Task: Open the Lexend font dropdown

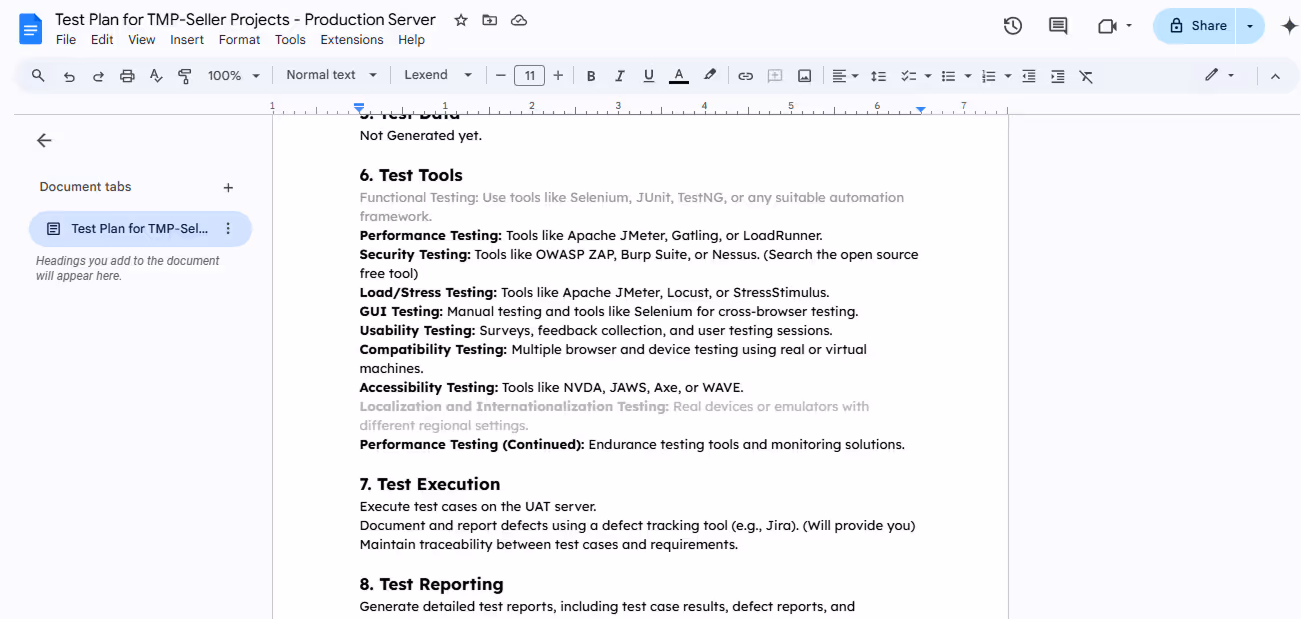Action: pyautogui.click(x=438, y=75)
